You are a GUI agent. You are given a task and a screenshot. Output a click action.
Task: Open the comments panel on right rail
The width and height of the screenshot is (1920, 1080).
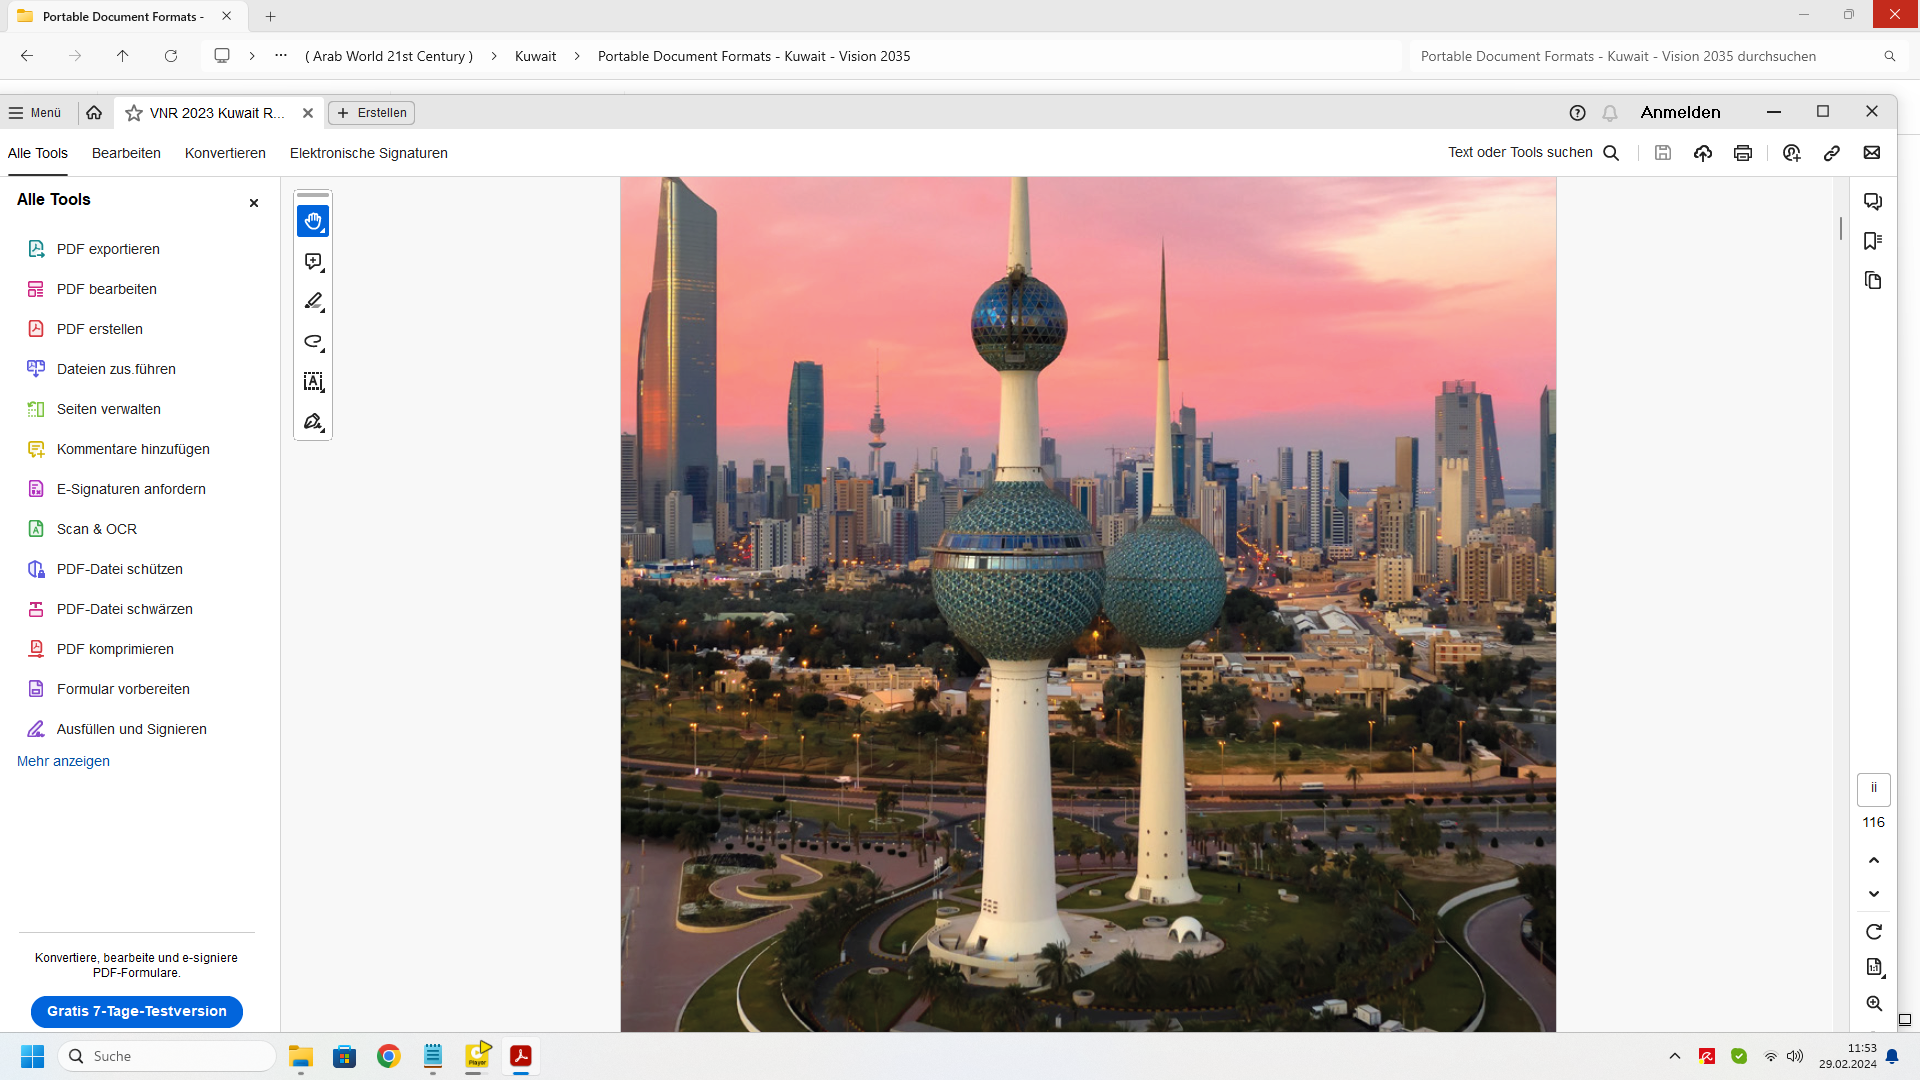point(1873,201)
